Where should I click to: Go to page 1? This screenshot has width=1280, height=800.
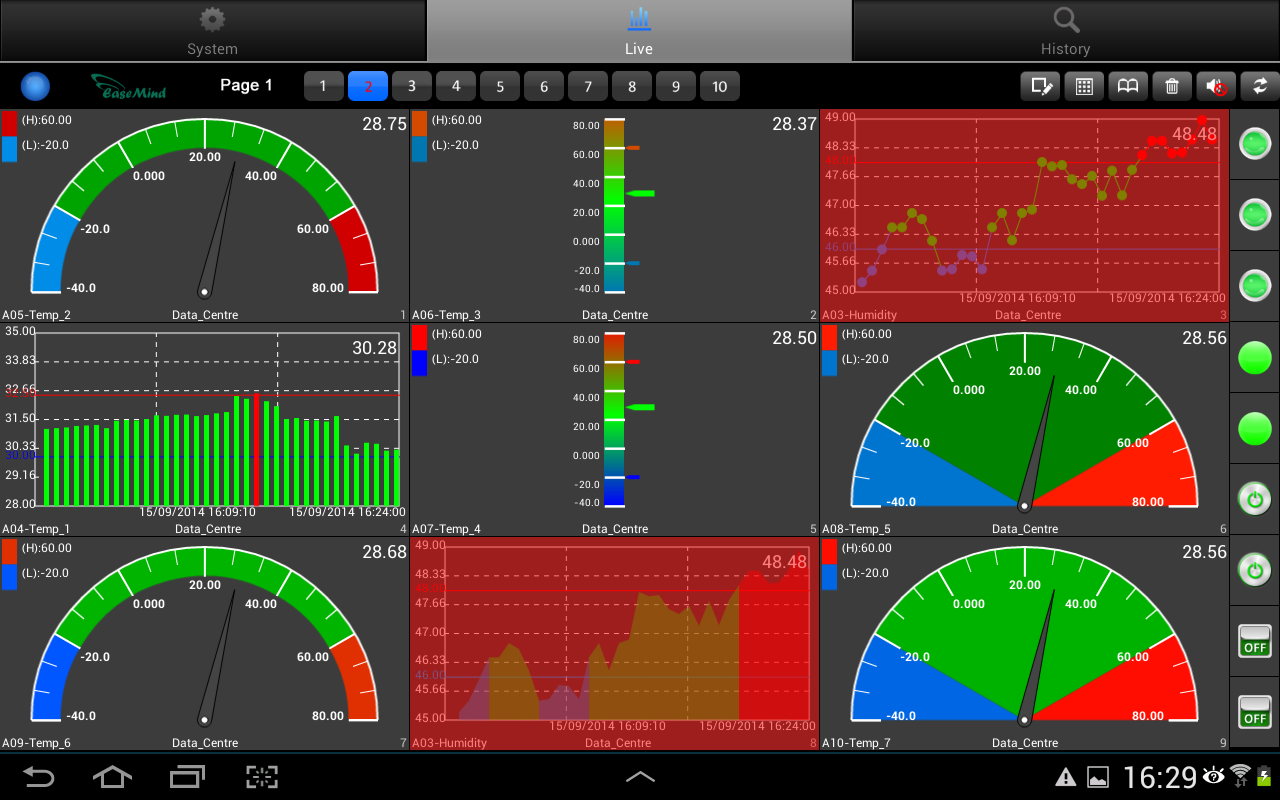click(x=323, y=86)
